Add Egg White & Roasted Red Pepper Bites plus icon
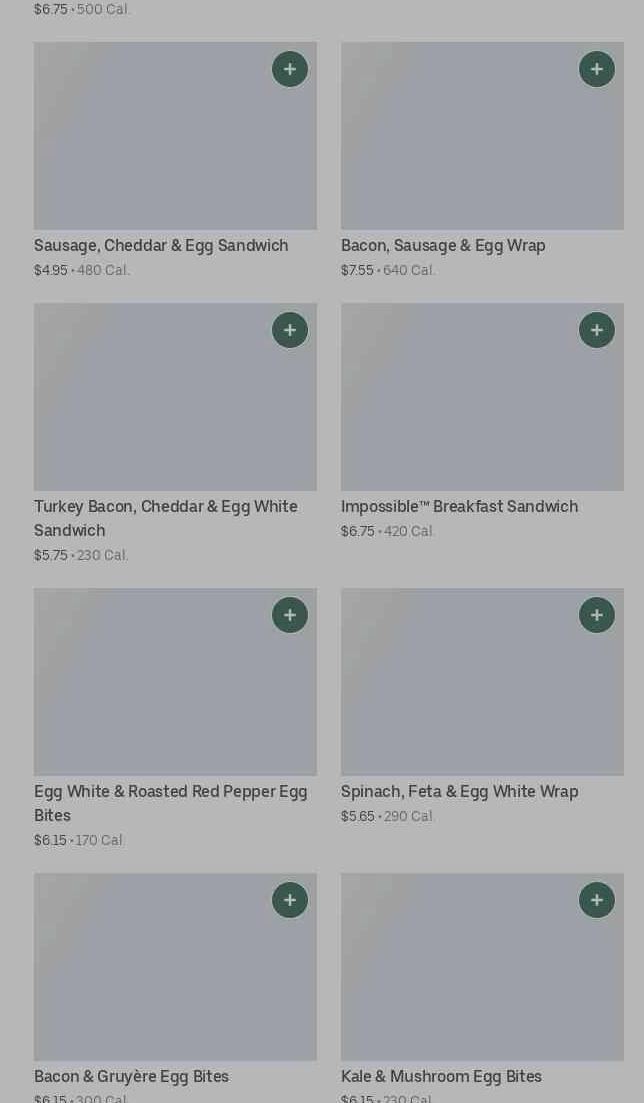Image resolution: width=644 pixels, height=1103 pixels. [x=290, y=615]
